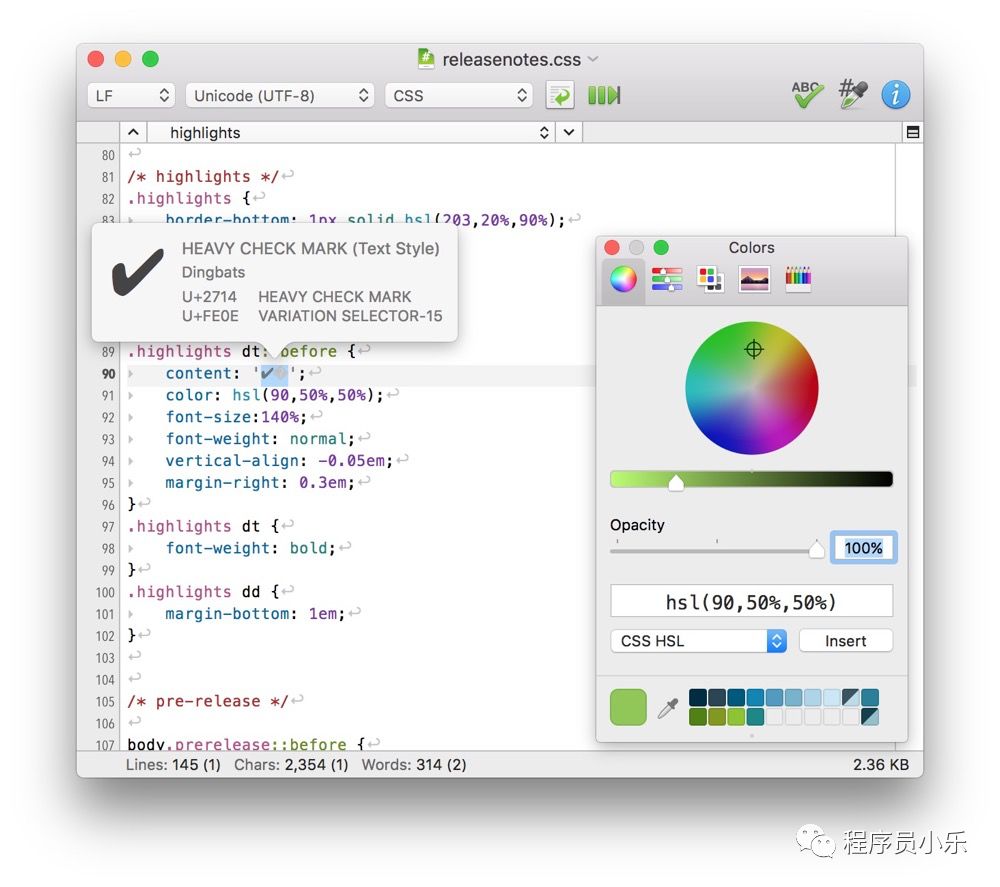Choose the palest blue swatch
1000x887 pixels.
click(x=832, y=698)
